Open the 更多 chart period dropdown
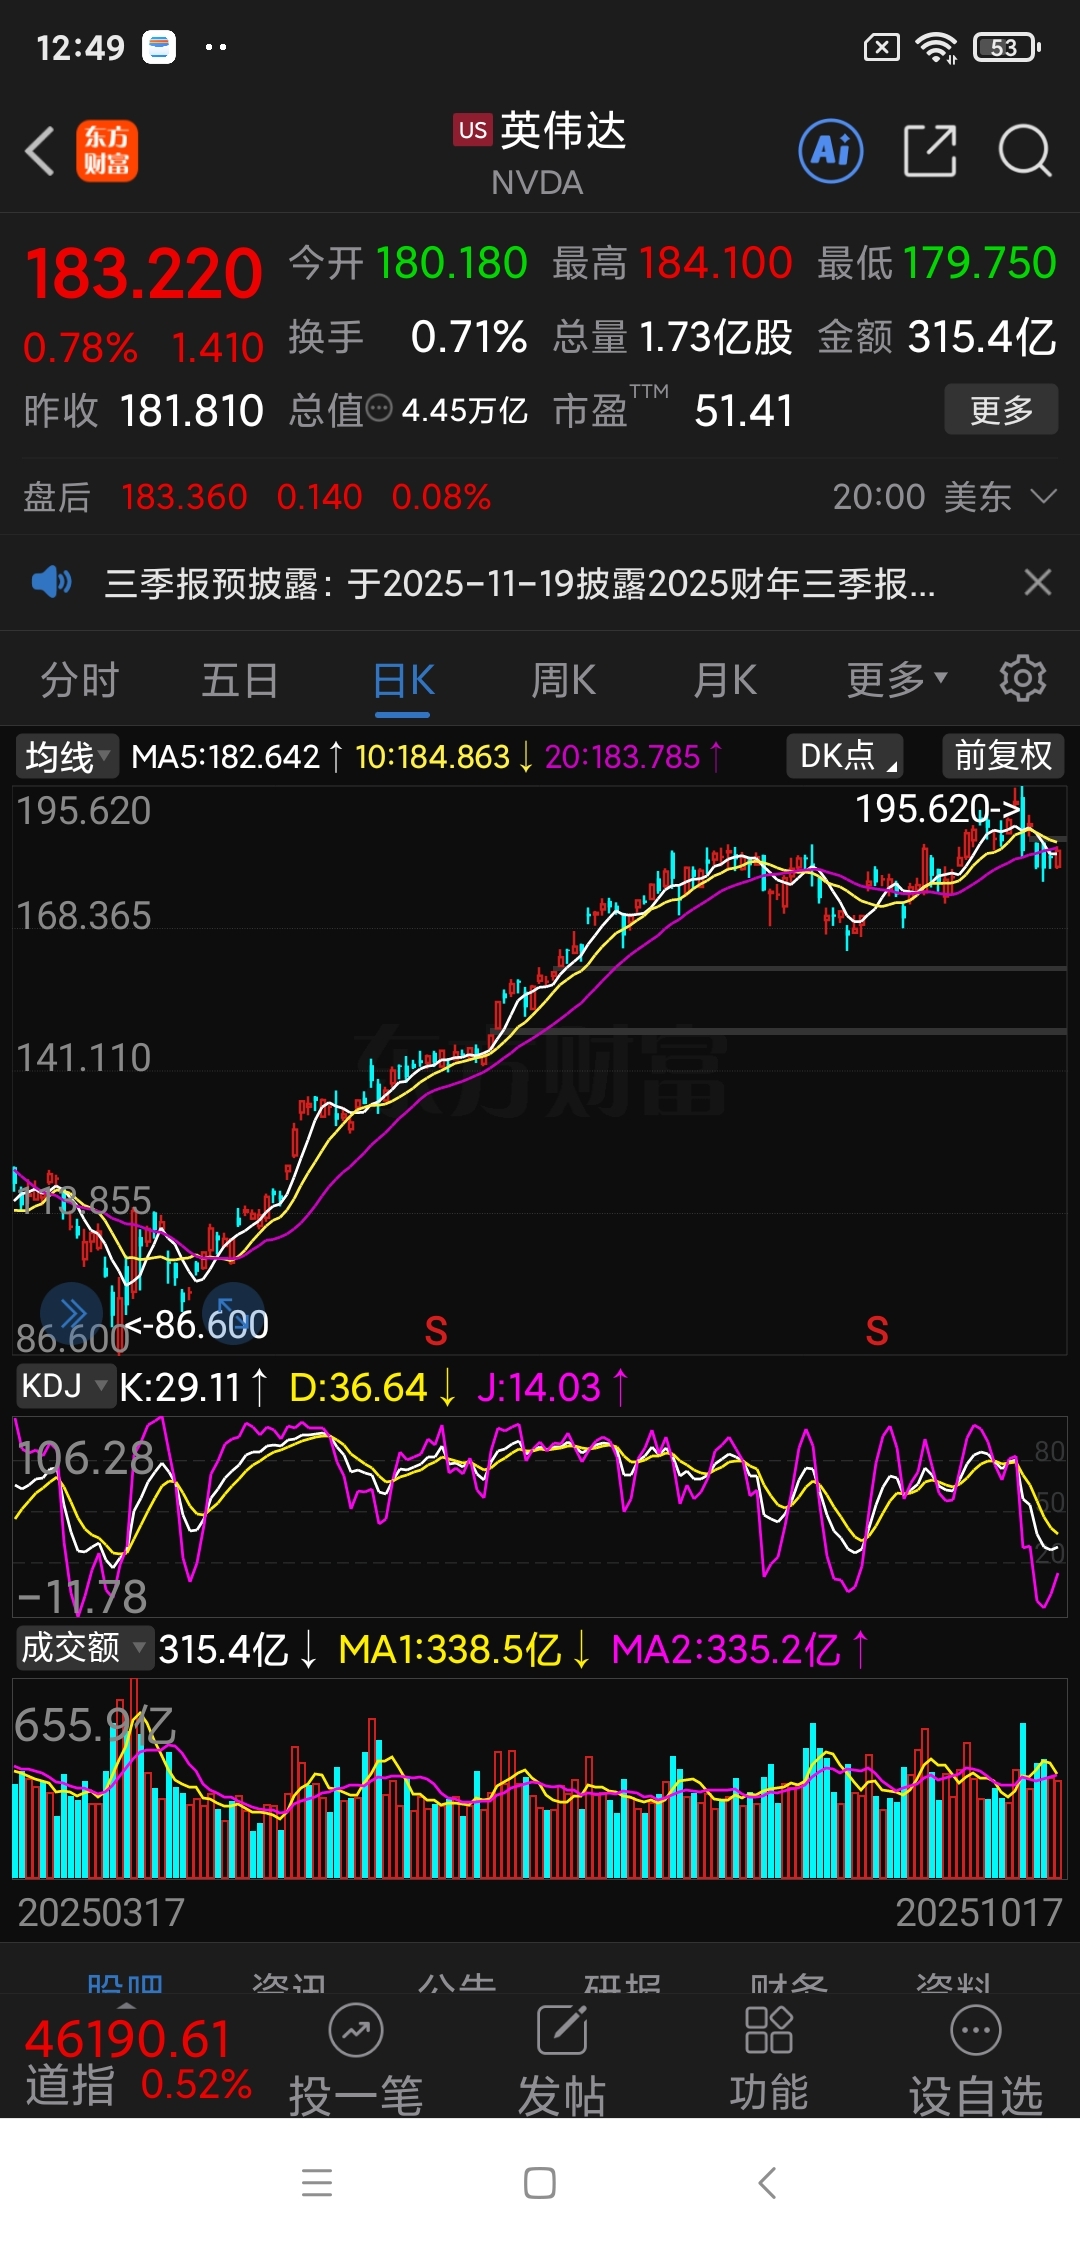This screenshot has height=2248, width=1080. point(897,680)
